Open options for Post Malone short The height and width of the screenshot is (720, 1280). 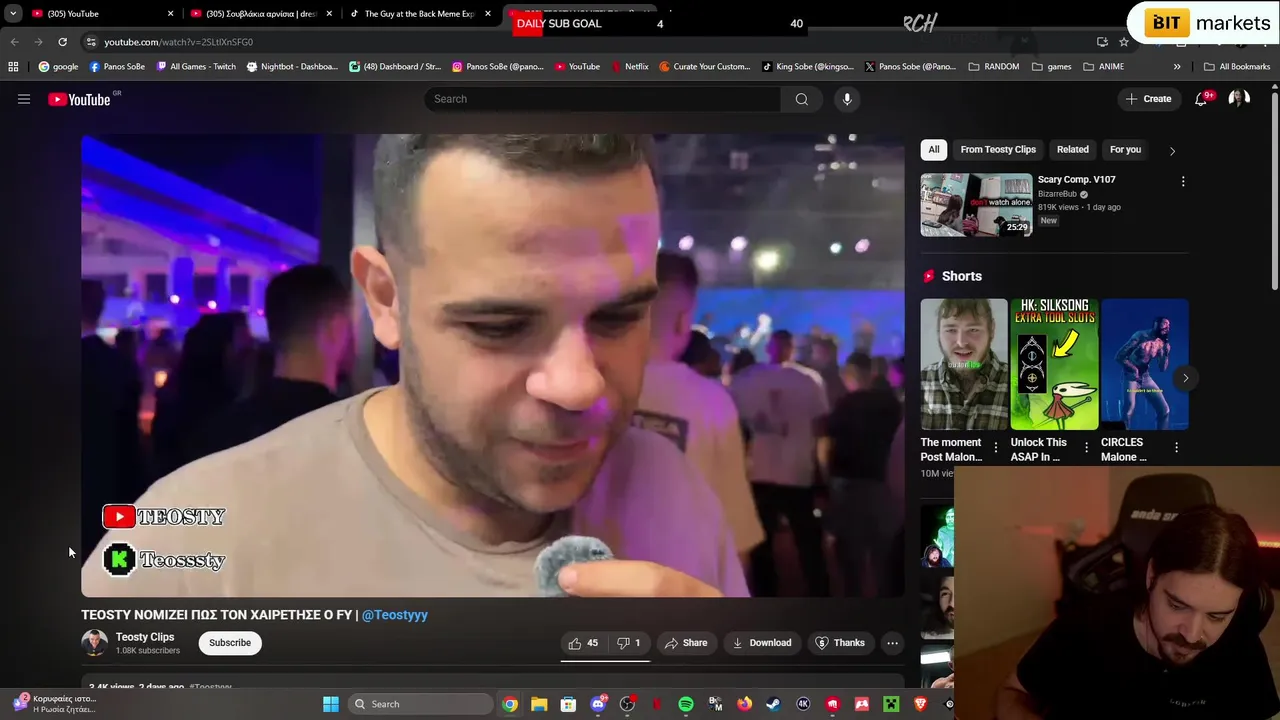pos(995,447)
